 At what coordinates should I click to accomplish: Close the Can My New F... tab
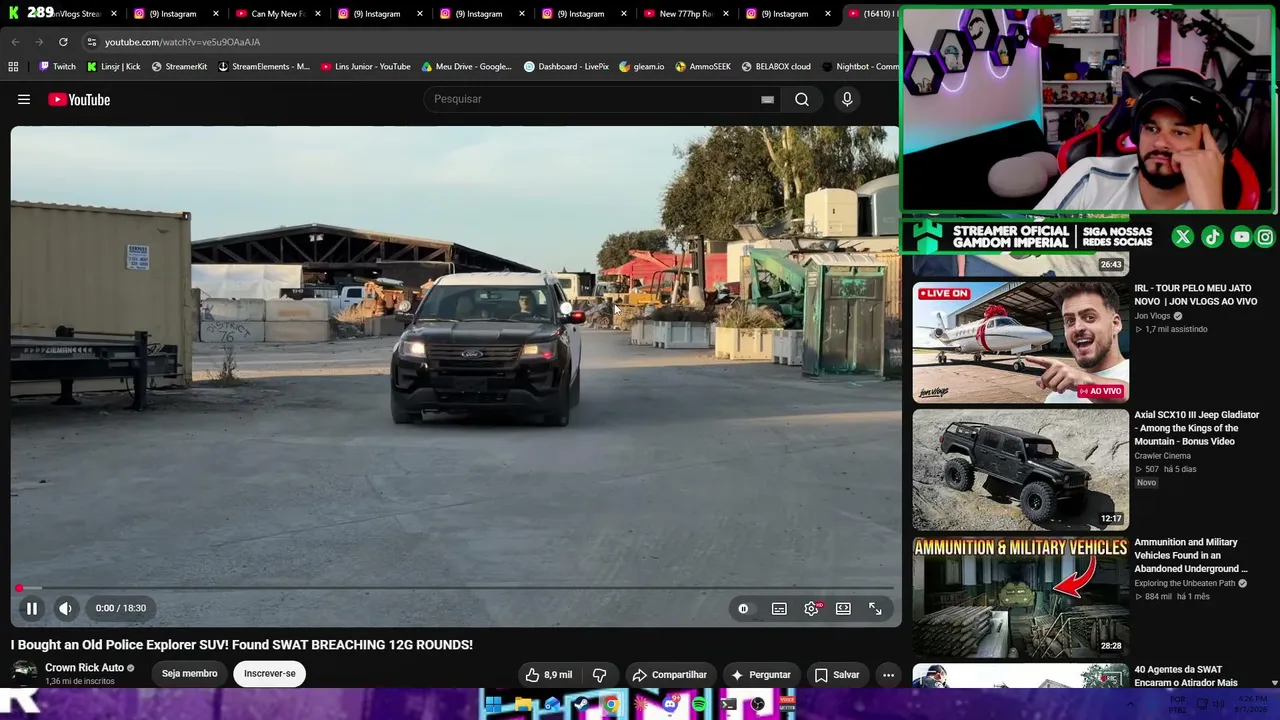318,14
